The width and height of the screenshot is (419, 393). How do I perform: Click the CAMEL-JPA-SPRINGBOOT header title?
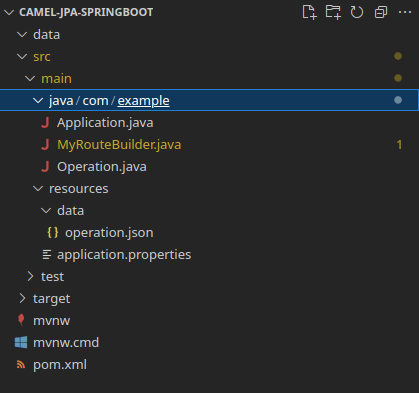86,12
